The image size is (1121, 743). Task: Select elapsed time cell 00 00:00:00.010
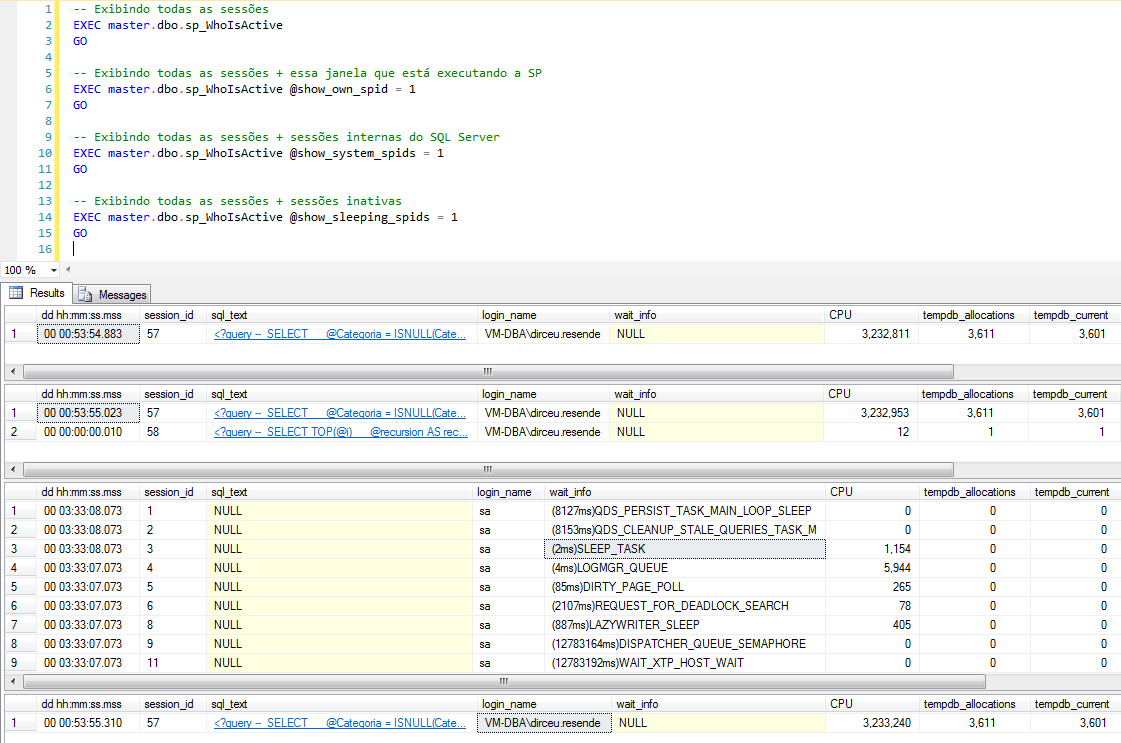coord(88,432)
